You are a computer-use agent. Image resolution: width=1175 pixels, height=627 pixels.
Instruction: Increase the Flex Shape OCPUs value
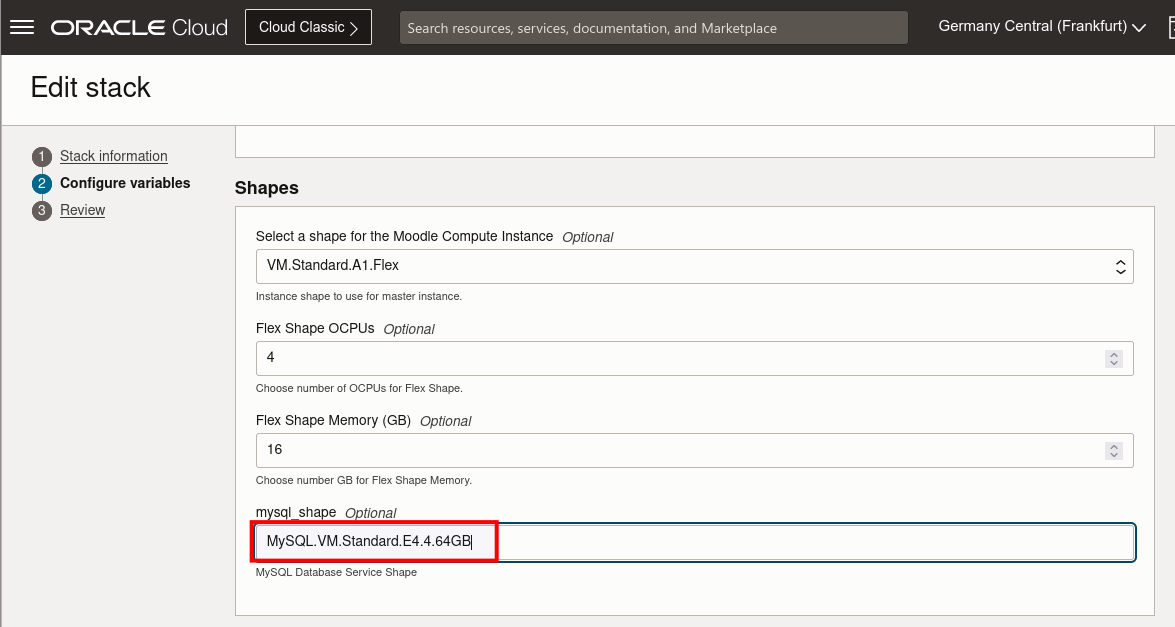1114,354
